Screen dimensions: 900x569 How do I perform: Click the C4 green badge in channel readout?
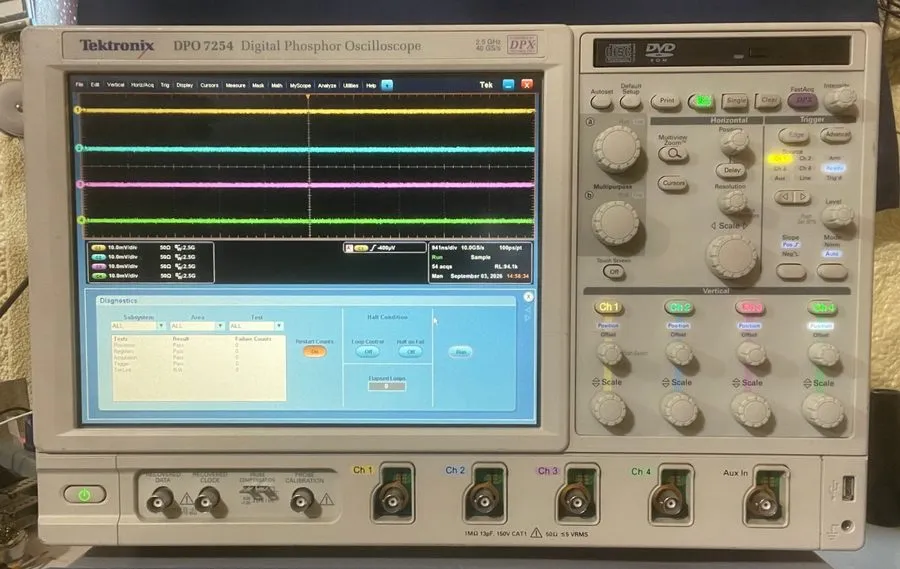(98, 276)
